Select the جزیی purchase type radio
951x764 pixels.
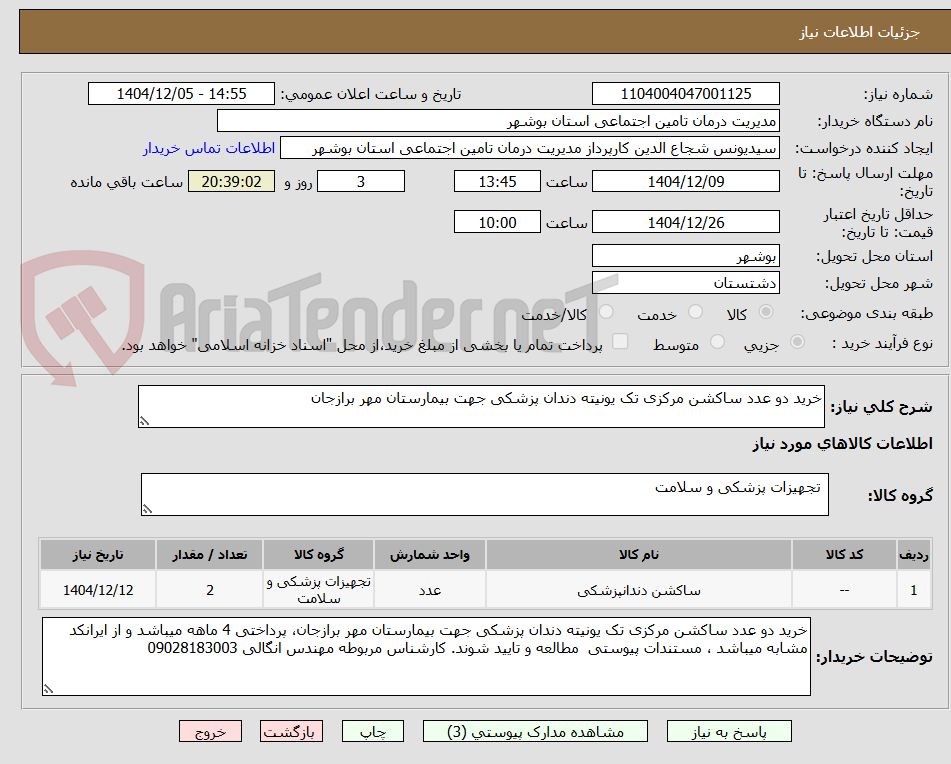(x=797, y=342)
